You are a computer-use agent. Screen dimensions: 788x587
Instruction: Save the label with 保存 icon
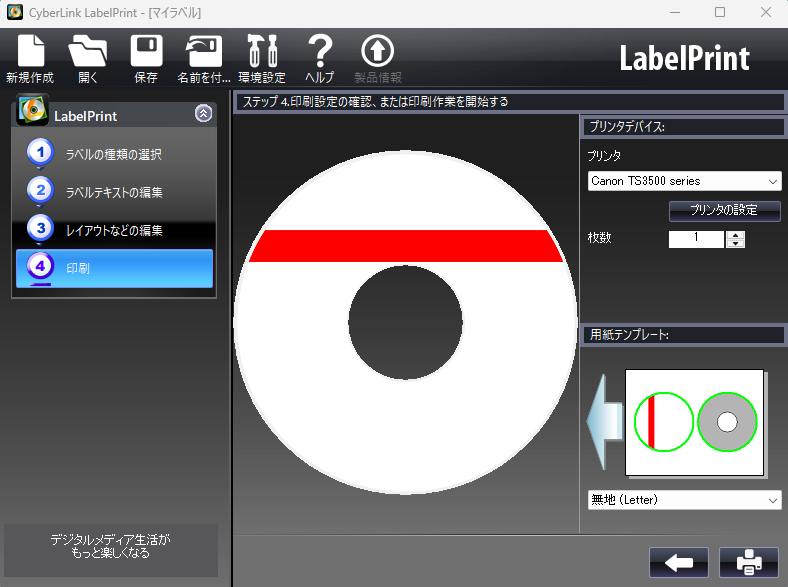click(x=146, y=58)
